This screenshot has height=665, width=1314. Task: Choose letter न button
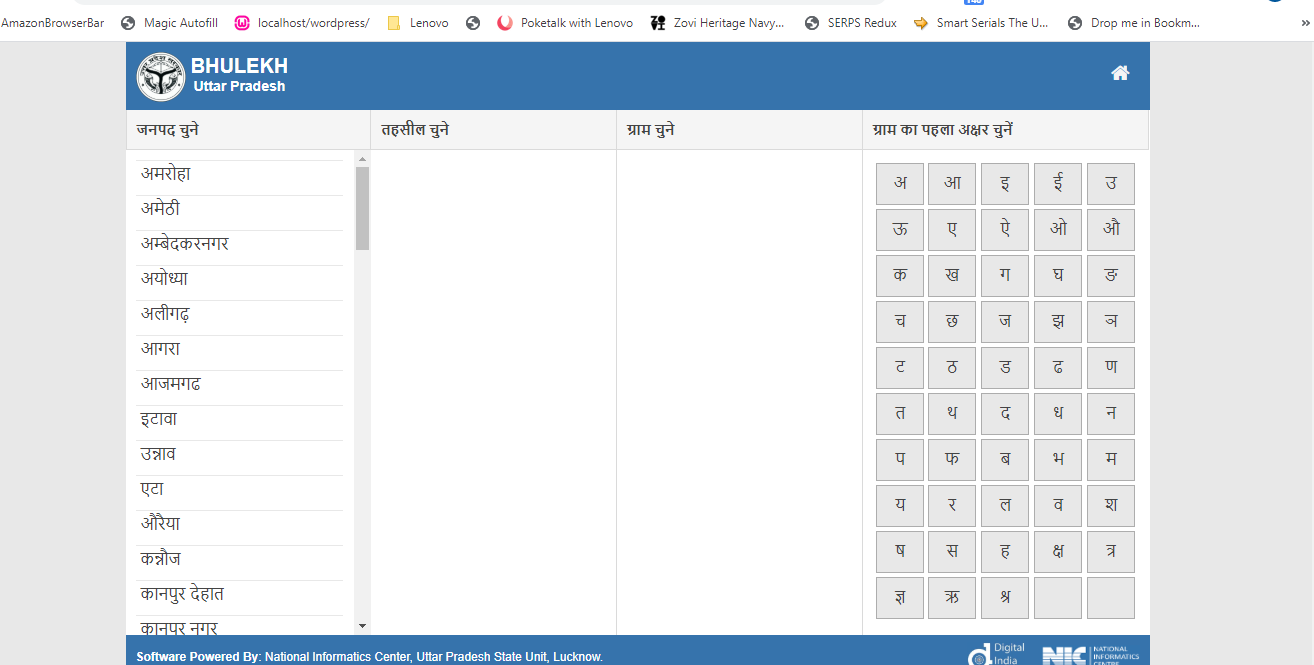coord(1111,414)
